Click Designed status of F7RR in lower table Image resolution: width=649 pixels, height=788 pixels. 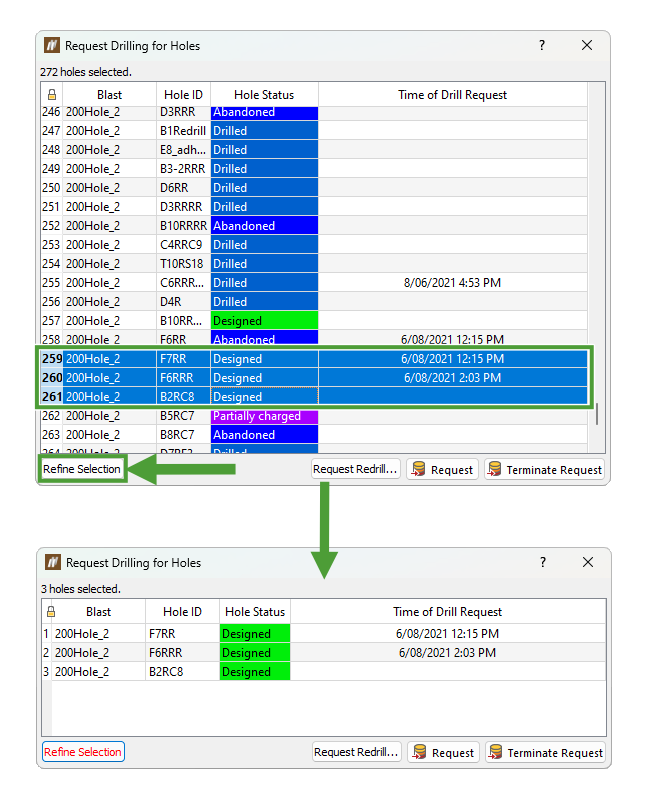(255, 634)
